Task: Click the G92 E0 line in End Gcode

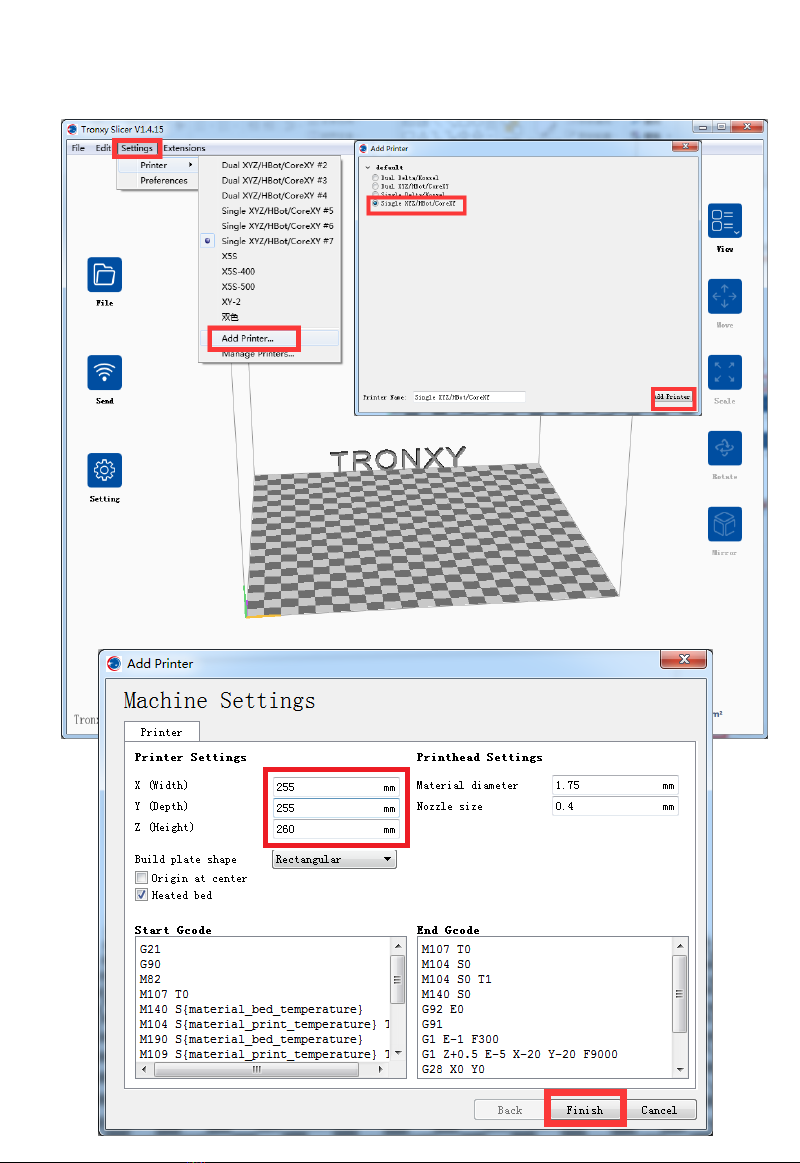Action: 443,1009
